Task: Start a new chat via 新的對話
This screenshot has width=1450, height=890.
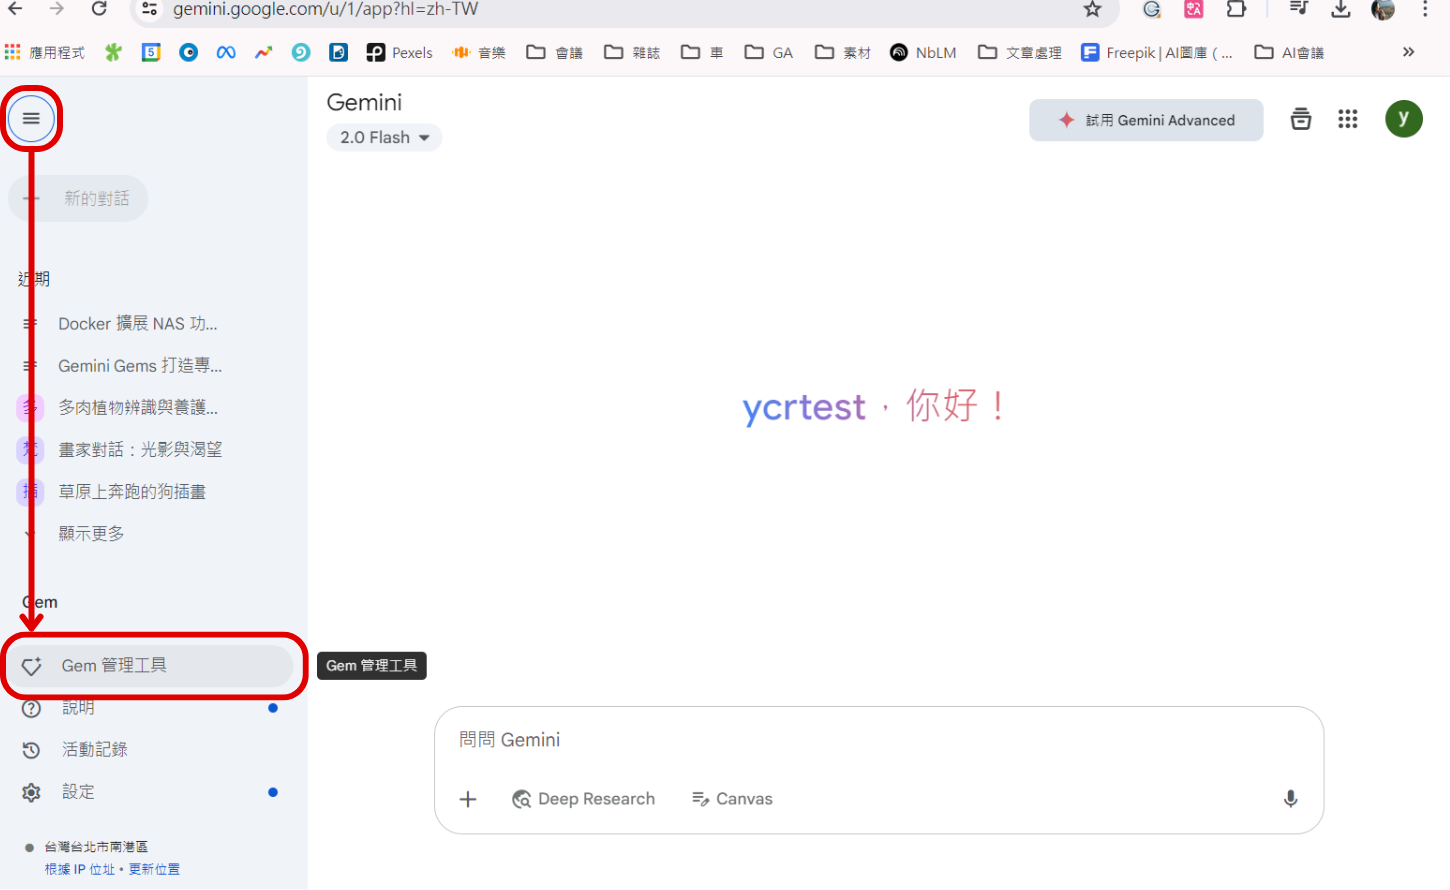Action: [x=78, y=199]
